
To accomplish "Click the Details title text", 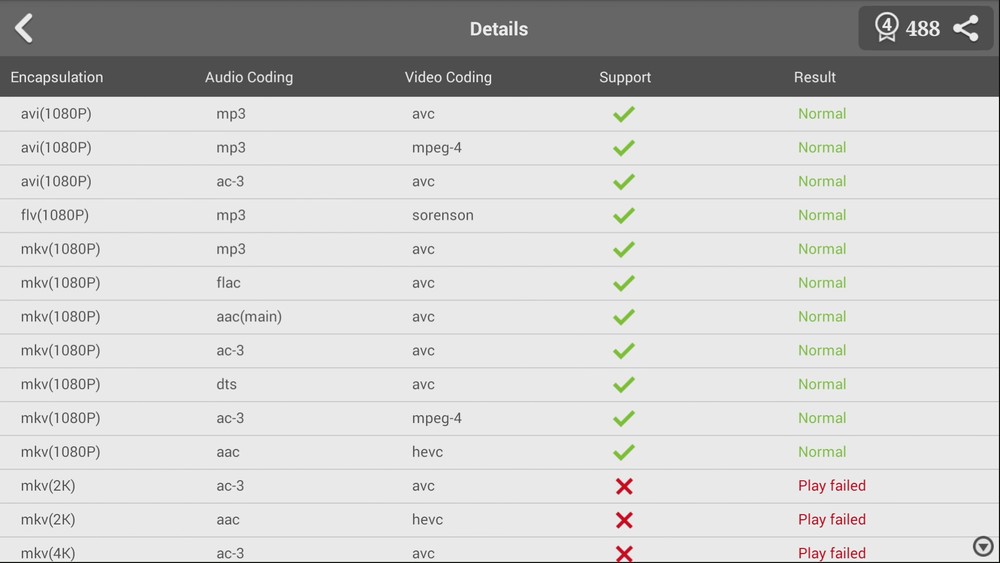I will pyautogui.click(x=499, y=29).
